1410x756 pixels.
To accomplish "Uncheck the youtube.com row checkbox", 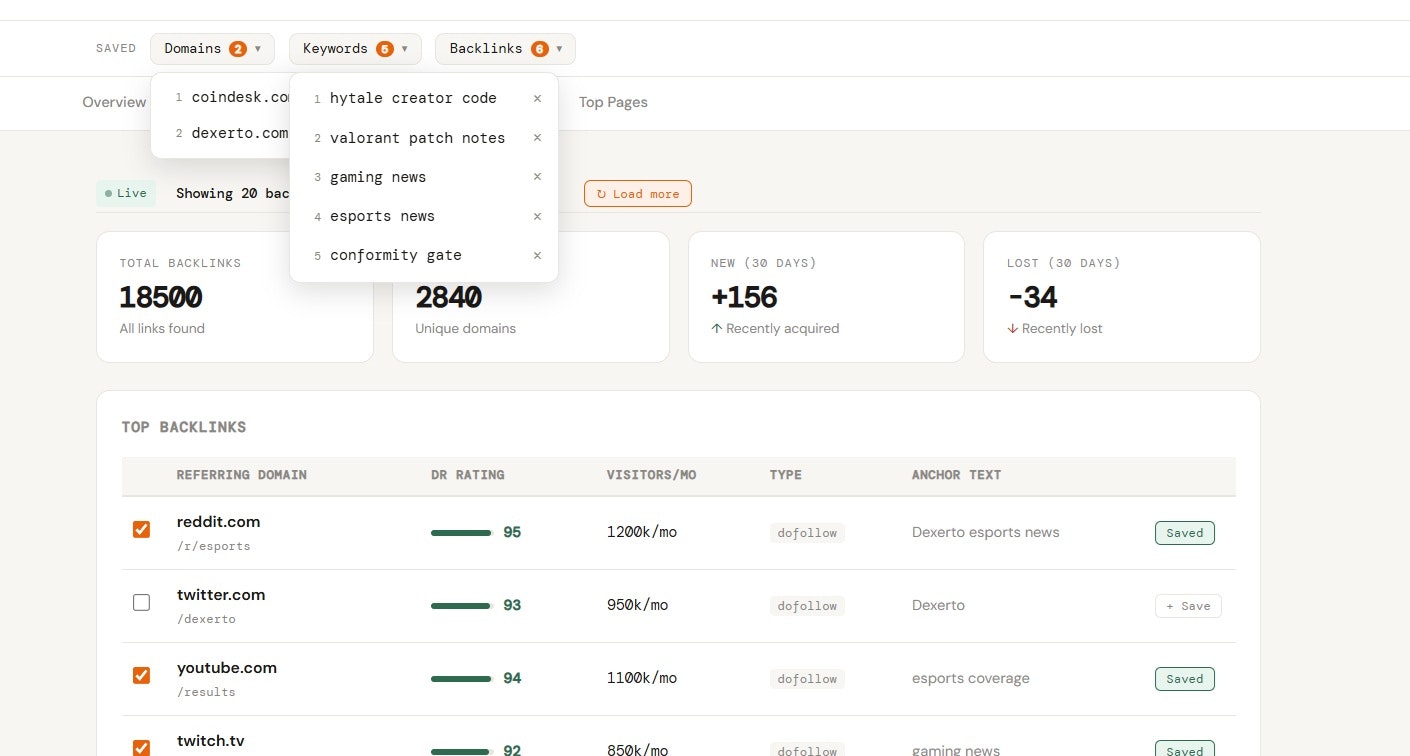I will click(141, 675).
